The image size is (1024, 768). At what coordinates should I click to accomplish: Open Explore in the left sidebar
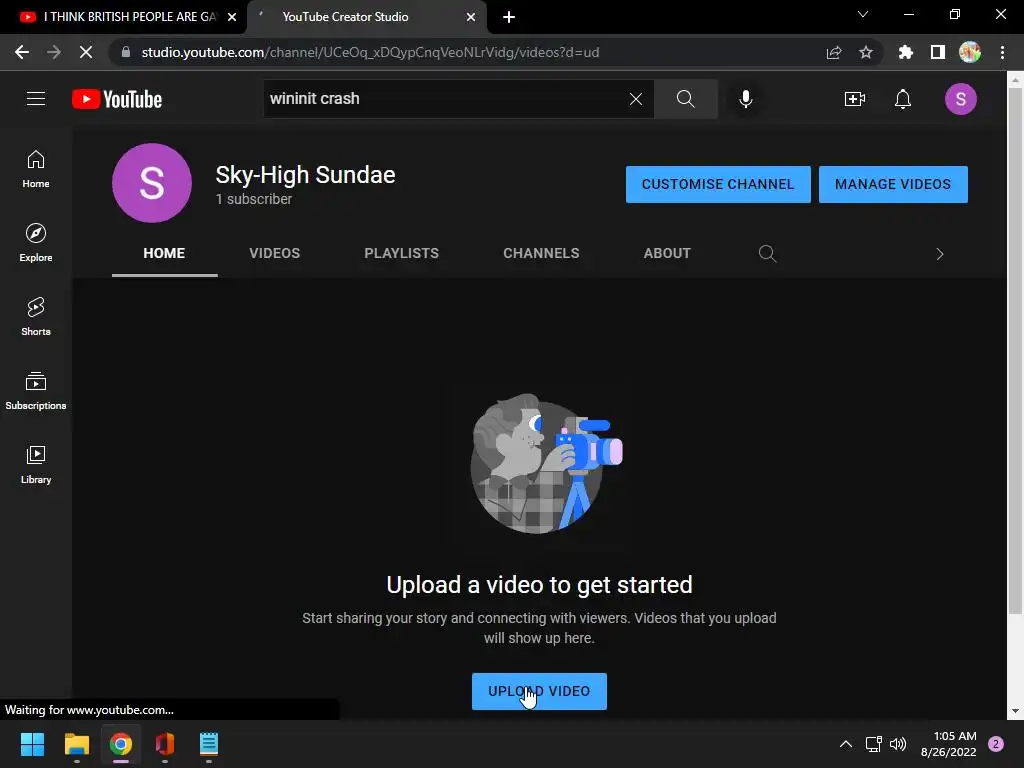pyautogui.click(x=36, y=243)
